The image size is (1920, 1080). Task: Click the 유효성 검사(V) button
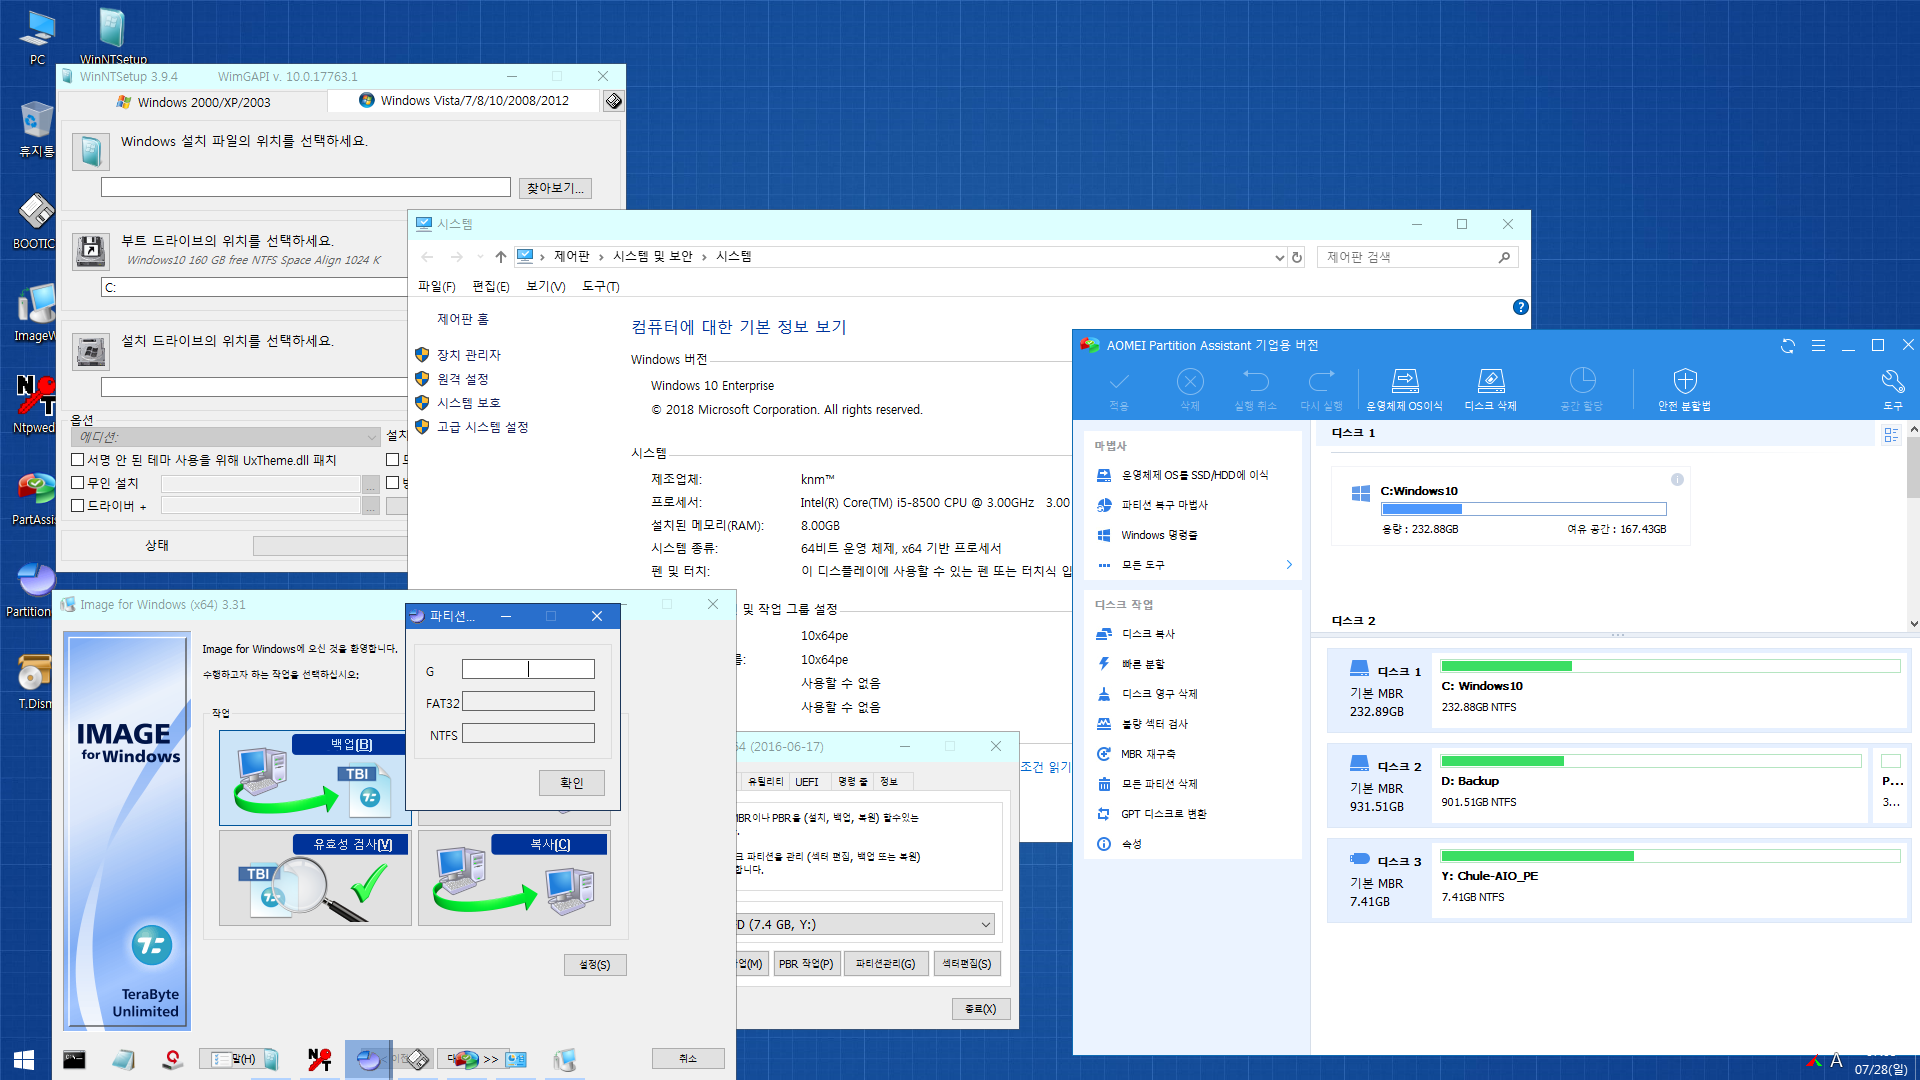[315, 878]
